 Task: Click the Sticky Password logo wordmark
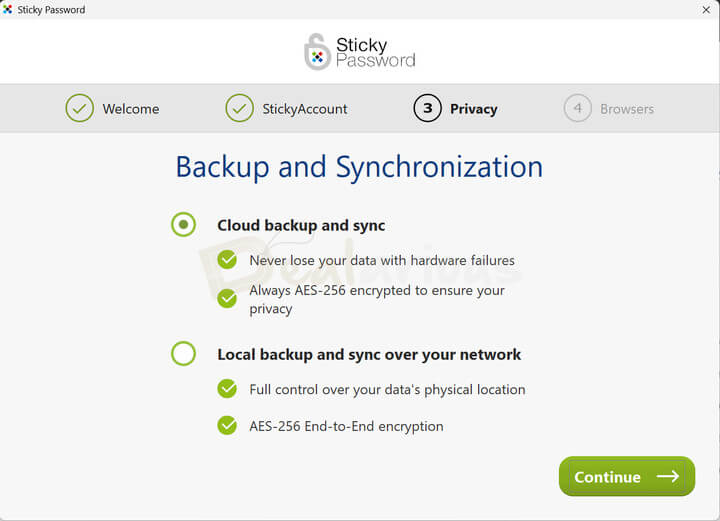(376, 52)
